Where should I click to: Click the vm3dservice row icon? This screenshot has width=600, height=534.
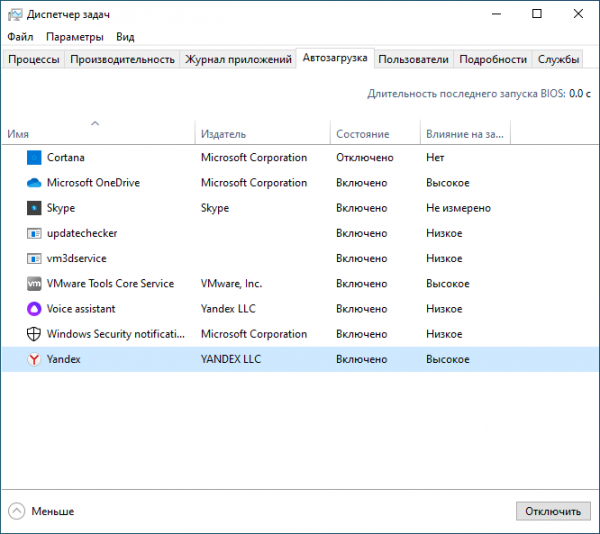(34, 259)
